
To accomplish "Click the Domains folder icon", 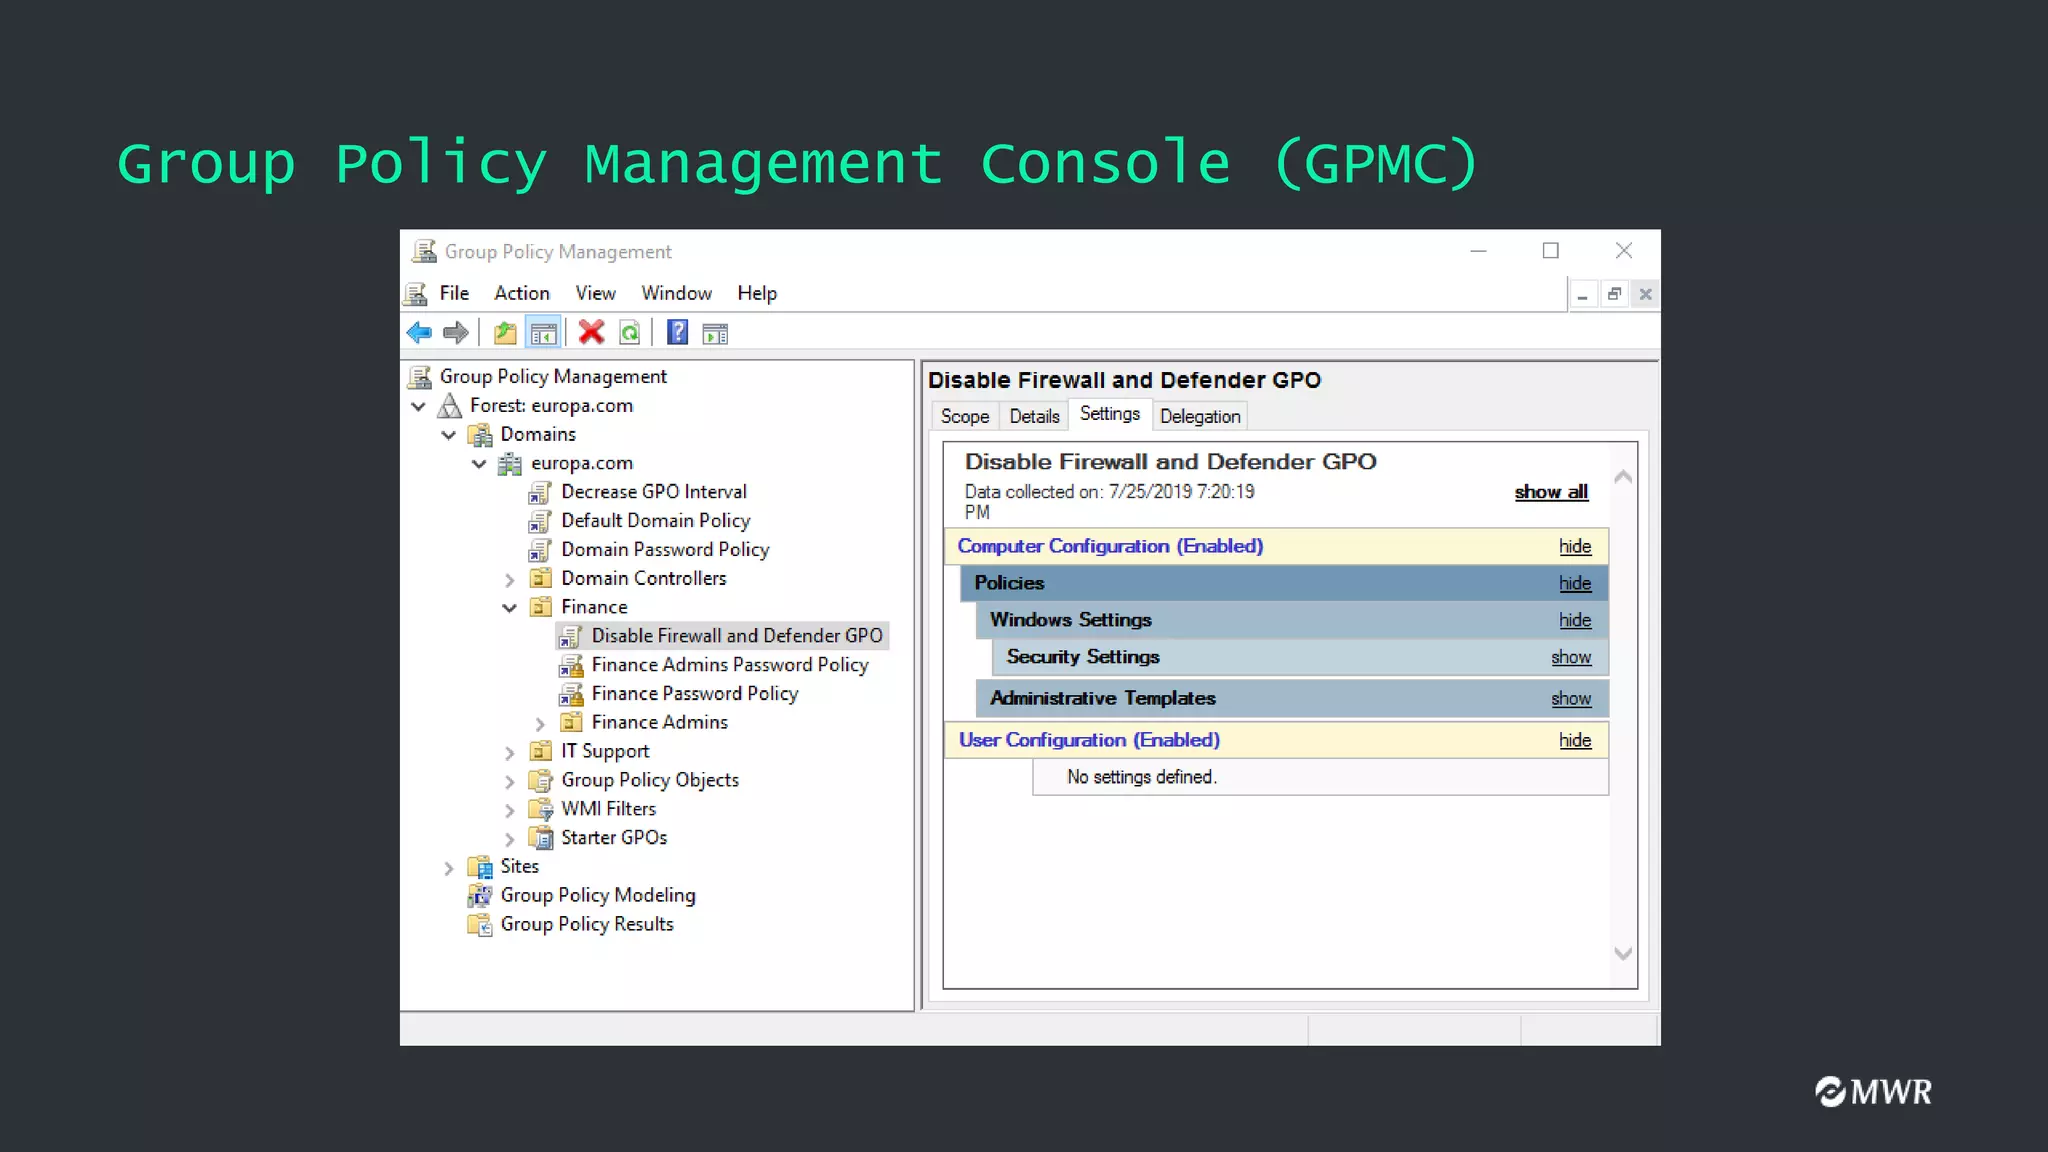I will [x=481, y=435].
